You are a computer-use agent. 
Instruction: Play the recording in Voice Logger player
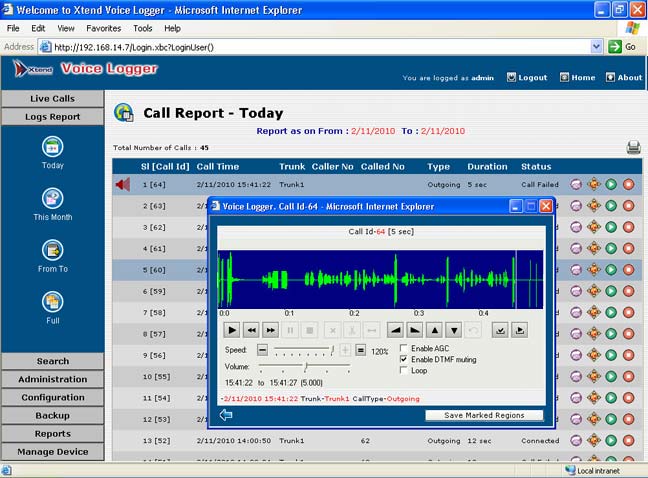click(x=232, y=330)
